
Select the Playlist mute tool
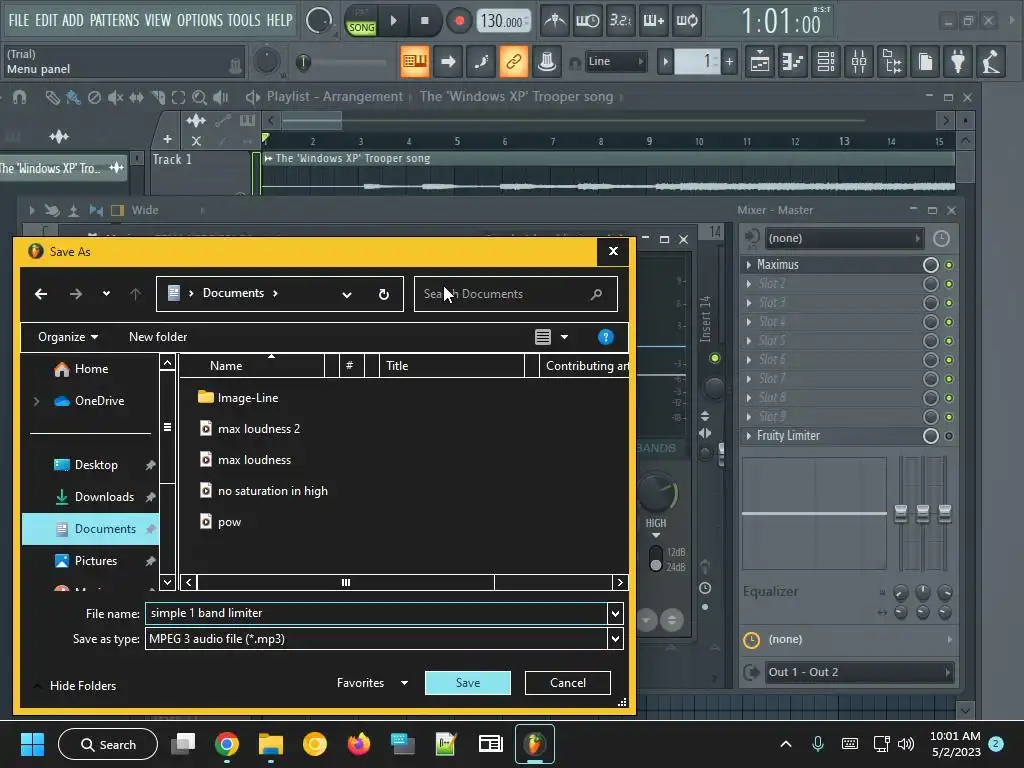(x=115, y=97)
